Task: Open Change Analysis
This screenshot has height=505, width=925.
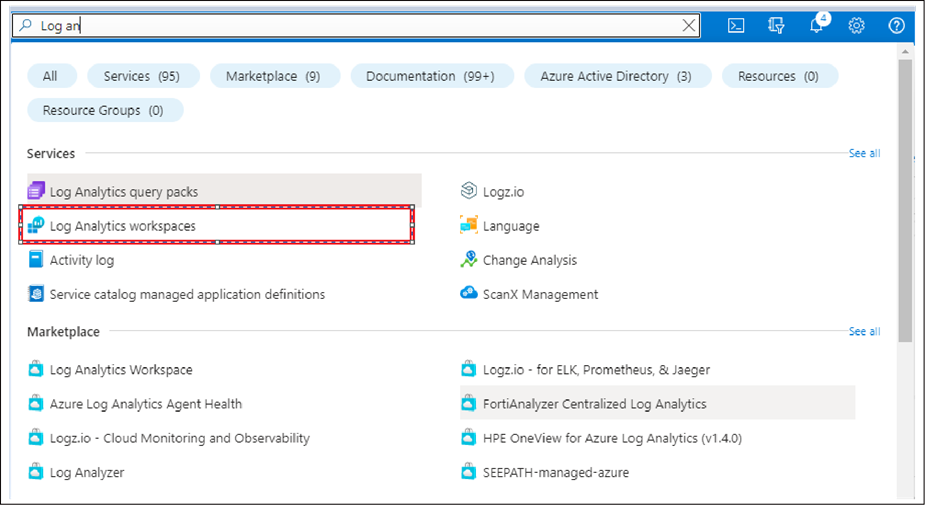Action: tap(530, 260)
